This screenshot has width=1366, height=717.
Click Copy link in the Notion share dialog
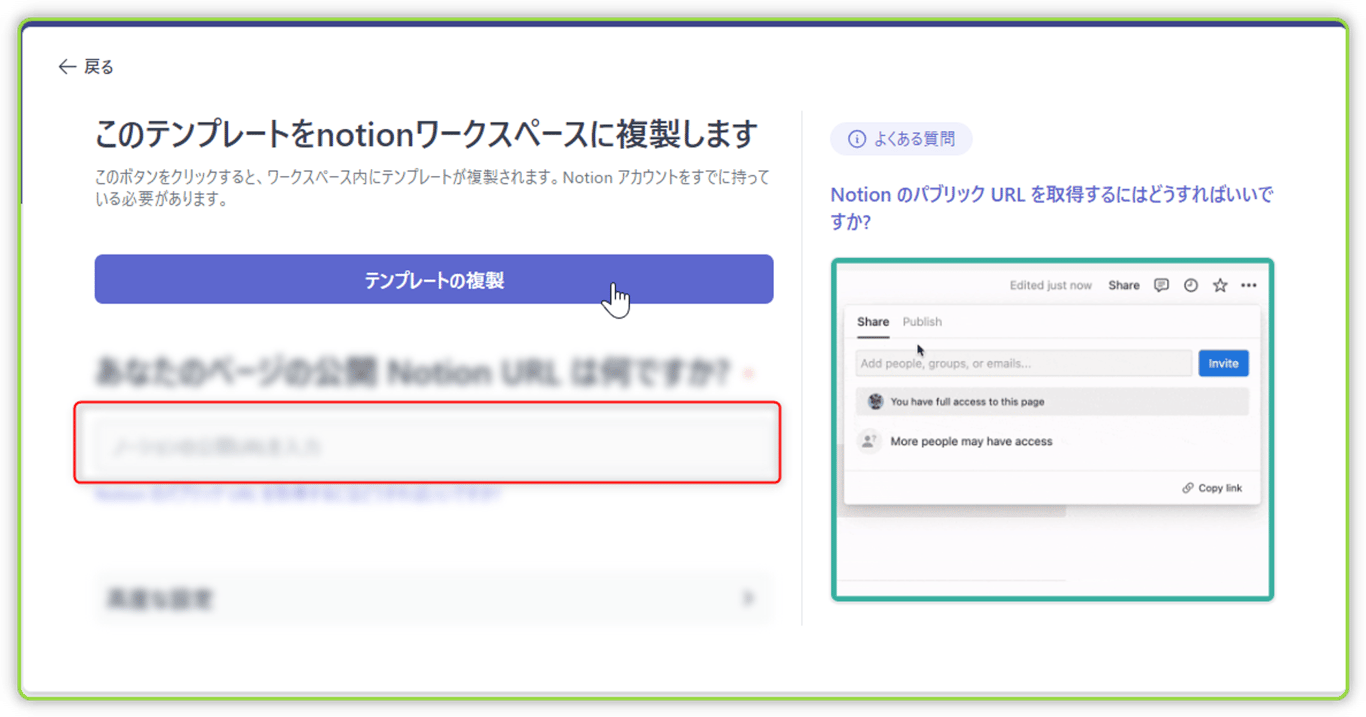(1220, 488)
